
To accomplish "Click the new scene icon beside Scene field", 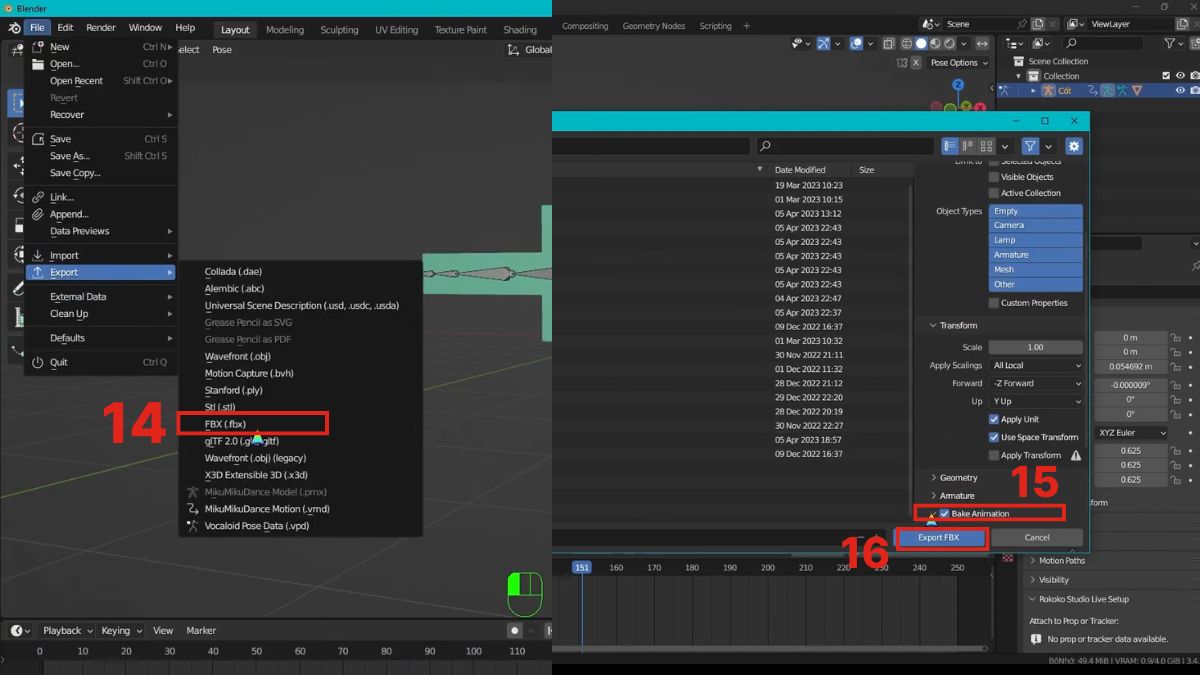I will [x=1037, y=24].
